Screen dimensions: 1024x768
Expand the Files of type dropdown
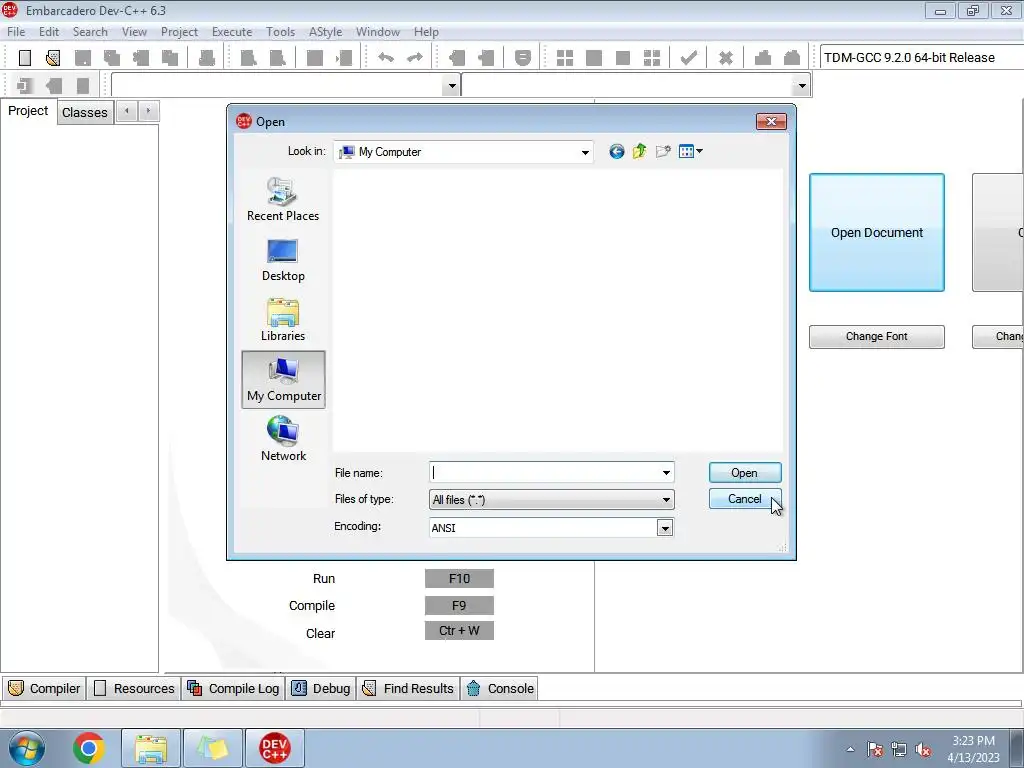[666, 500]
